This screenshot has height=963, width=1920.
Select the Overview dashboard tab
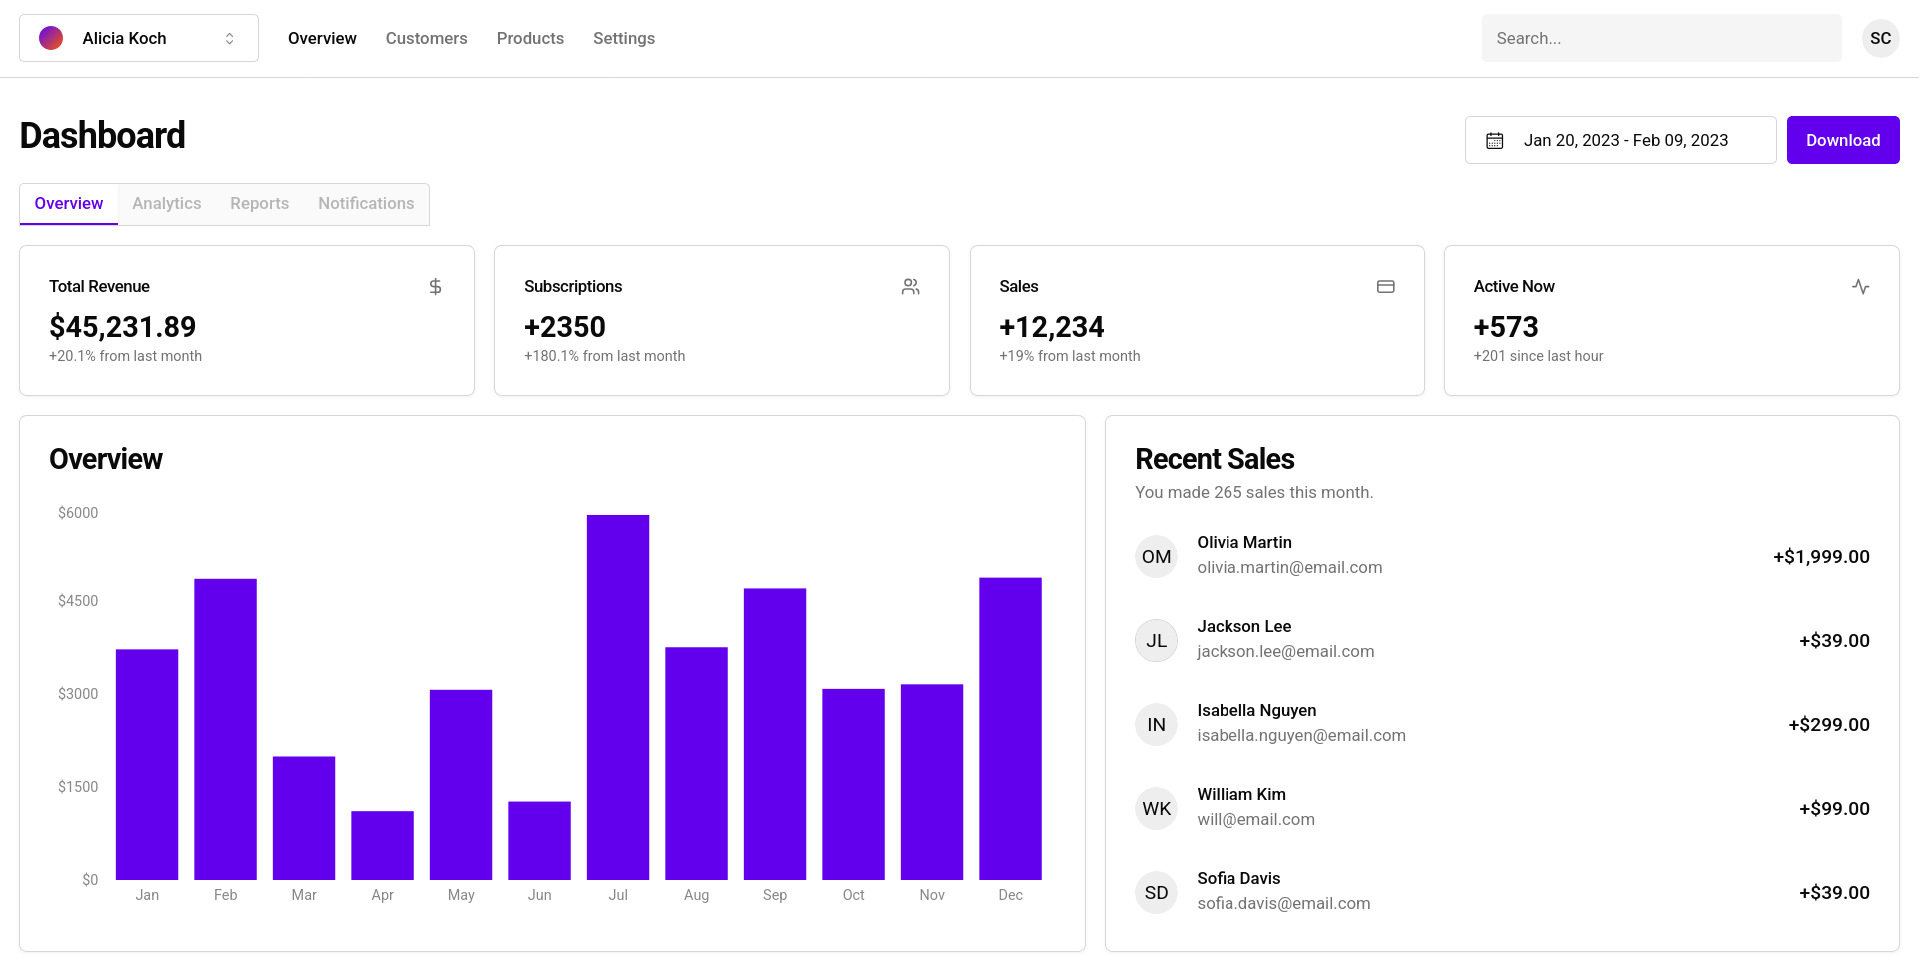tap(69, 204)
